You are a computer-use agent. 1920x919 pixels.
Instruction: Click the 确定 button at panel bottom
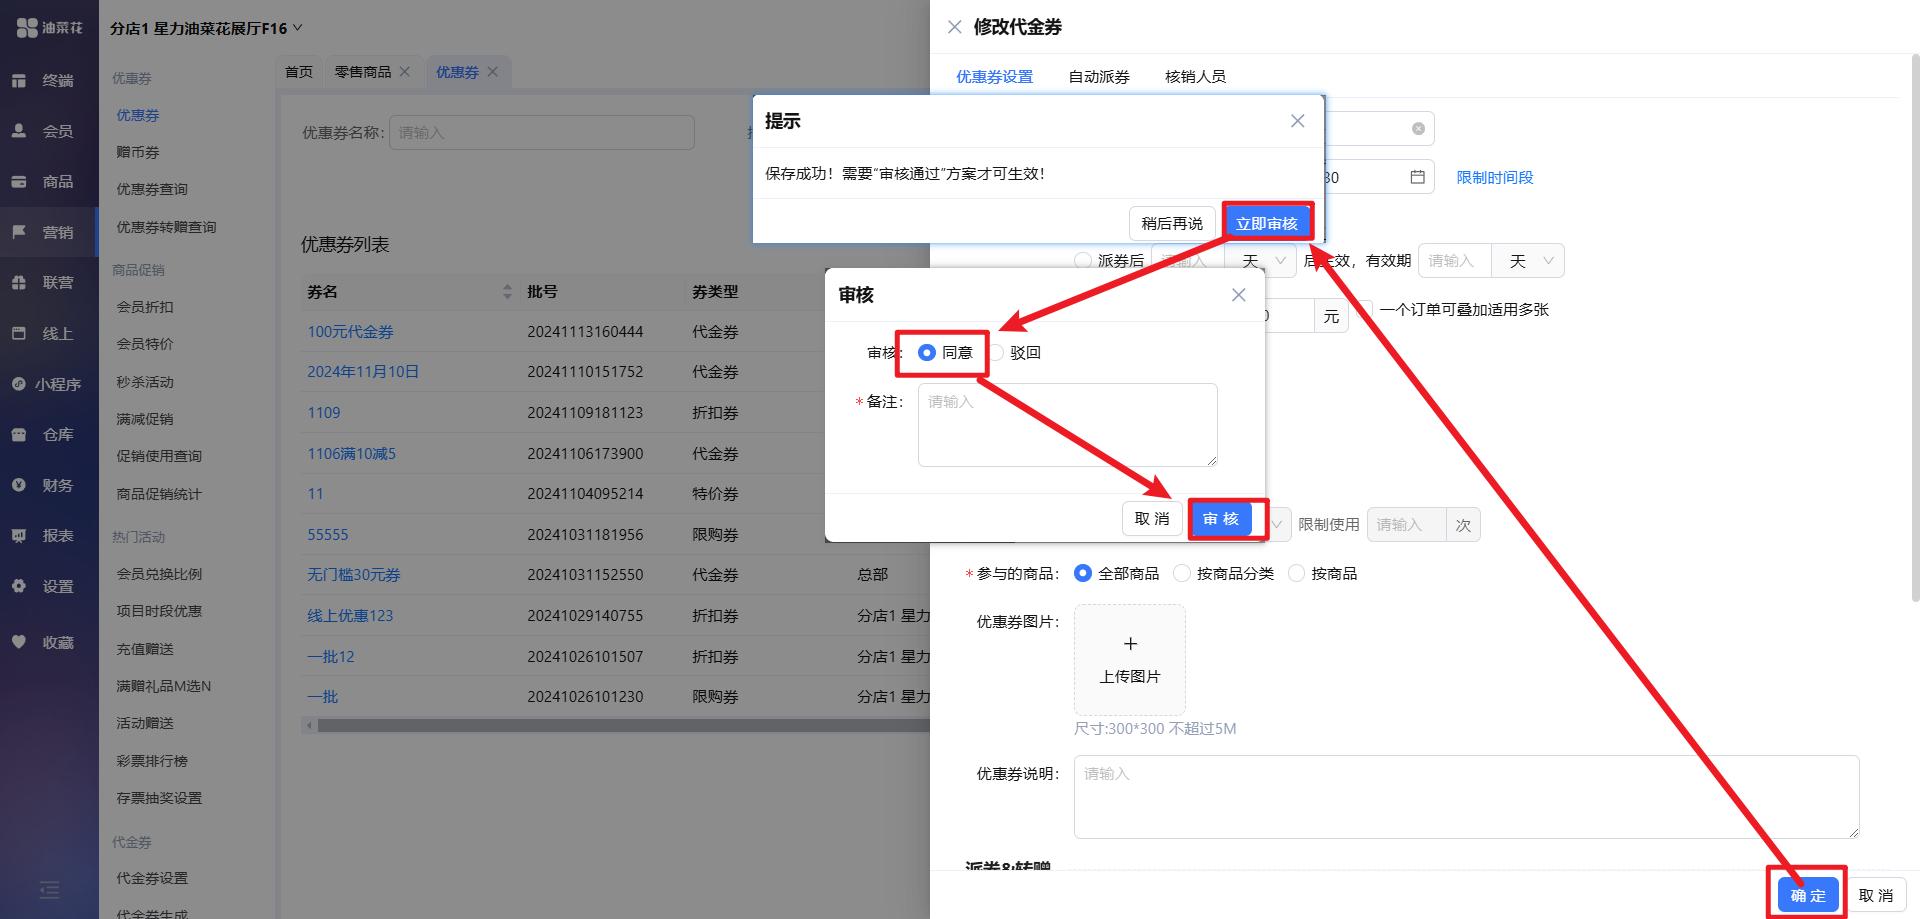(1808, 895)
